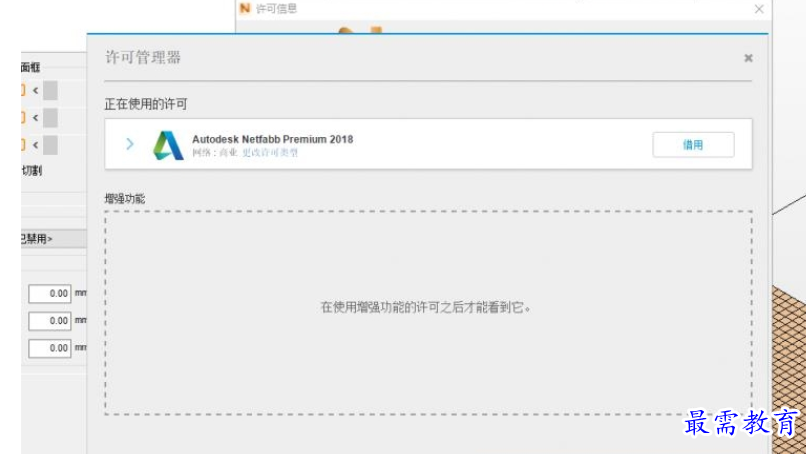This screenshot has width=806, height=454.
Task: Click the 正在使用的许可 heading
Action: pyautogui.click(x=146, y=104)
